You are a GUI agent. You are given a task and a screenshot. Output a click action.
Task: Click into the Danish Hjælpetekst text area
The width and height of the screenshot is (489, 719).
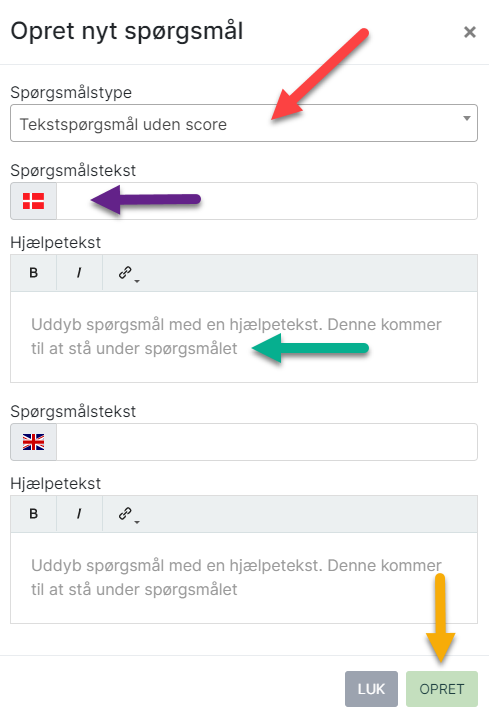[x=244, y=337]
